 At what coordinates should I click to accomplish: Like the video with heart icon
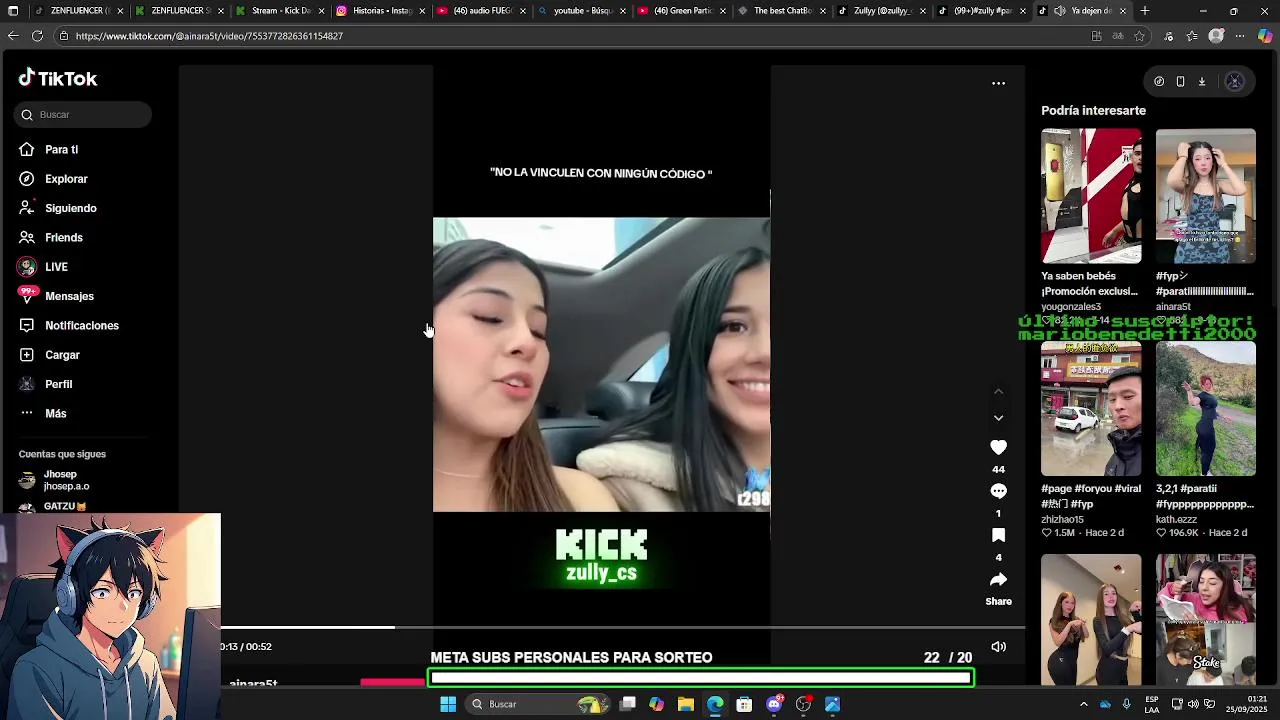coord(998,447)
